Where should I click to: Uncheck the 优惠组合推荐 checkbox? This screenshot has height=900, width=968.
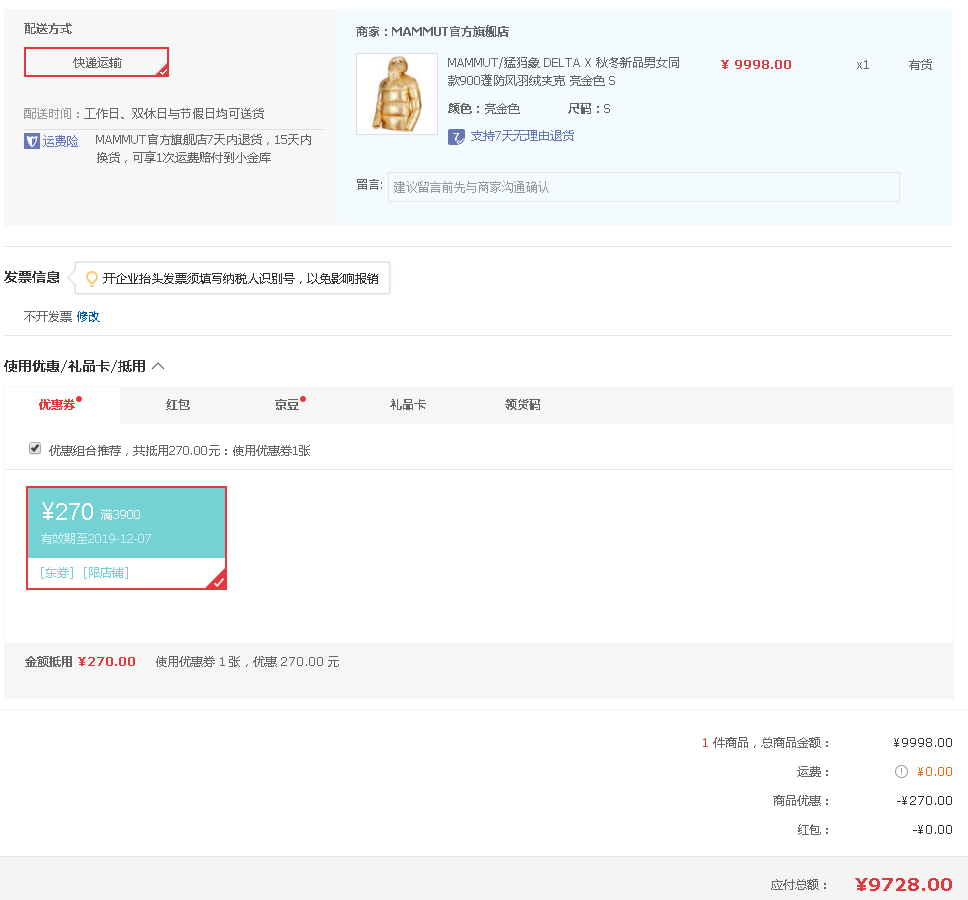35,448
